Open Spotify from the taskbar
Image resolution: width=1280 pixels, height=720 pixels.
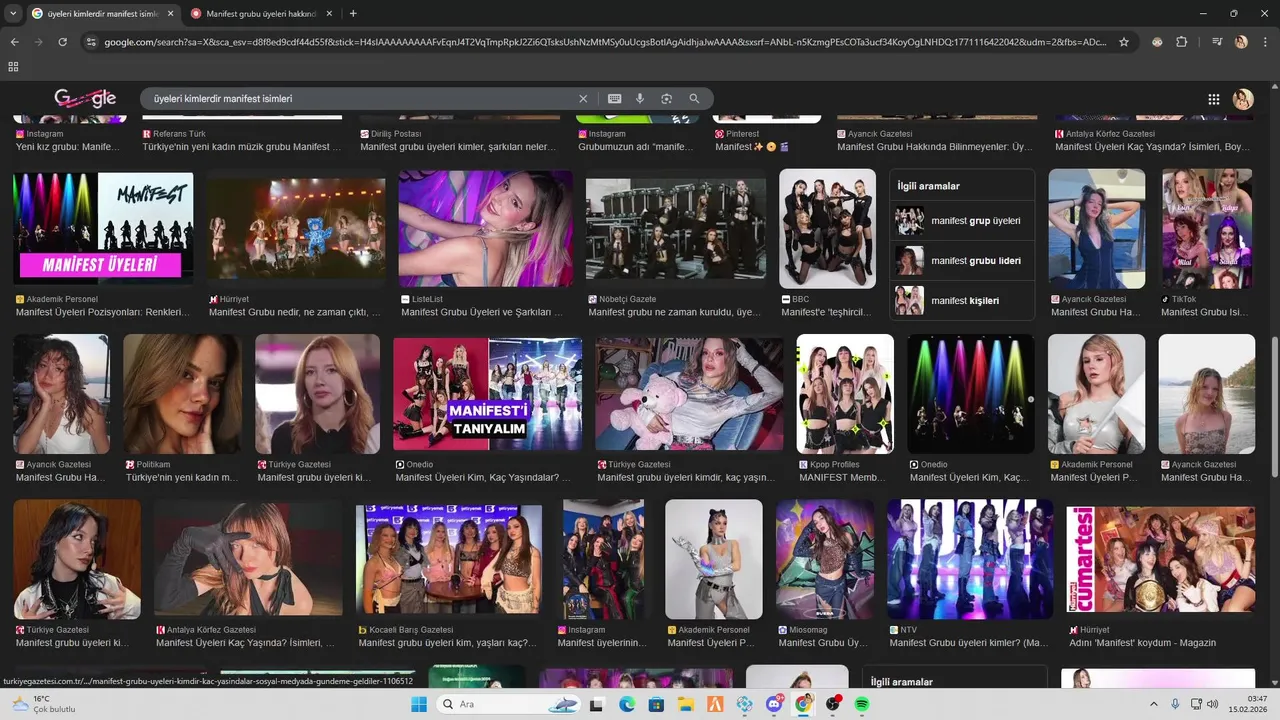862,704
